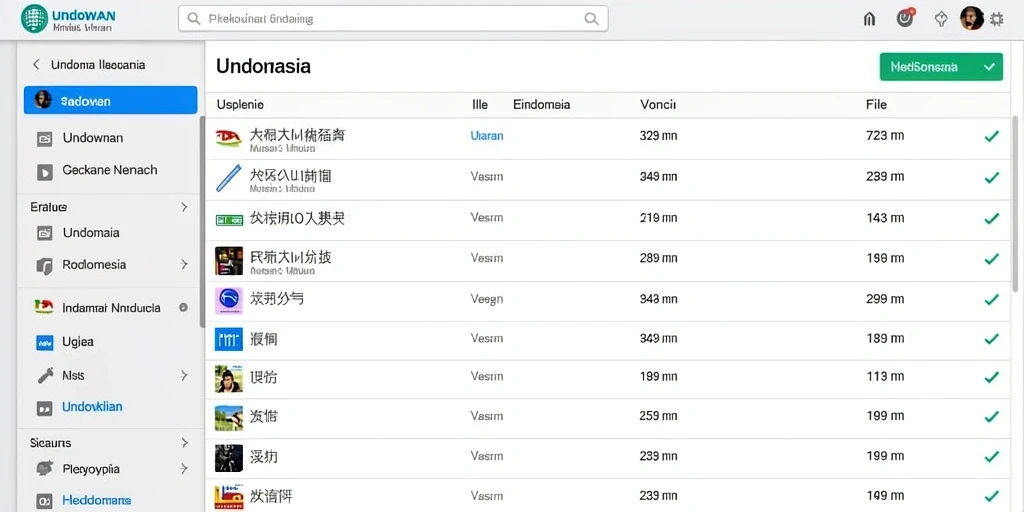Click the settings gear icon in header
The height and width of the screenshot is (512, 1024).
point(997,19)
